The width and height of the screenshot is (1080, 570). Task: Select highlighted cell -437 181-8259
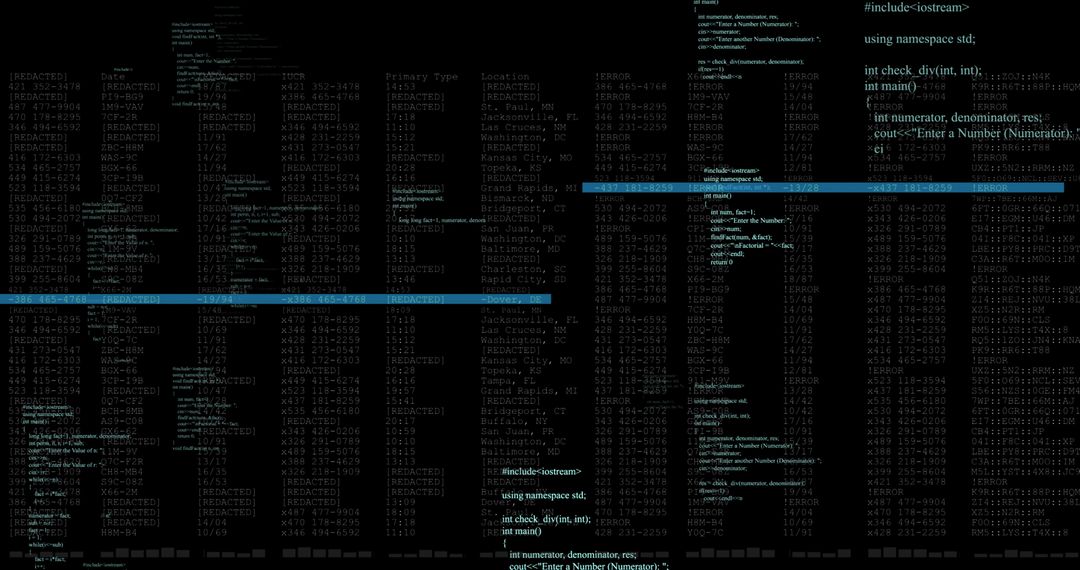coord(633,188)
